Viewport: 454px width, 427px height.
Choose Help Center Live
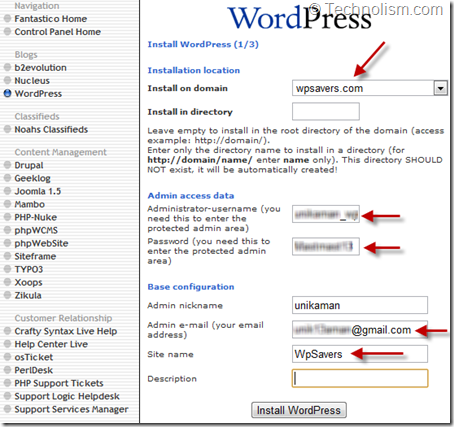[51, 344]
